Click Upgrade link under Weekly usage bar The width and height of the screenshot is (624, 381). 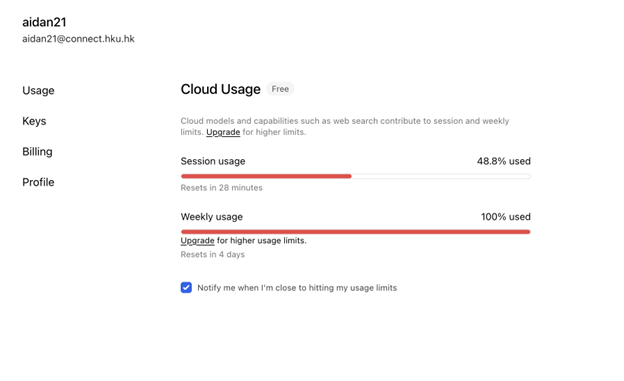(x=197, y=240)
